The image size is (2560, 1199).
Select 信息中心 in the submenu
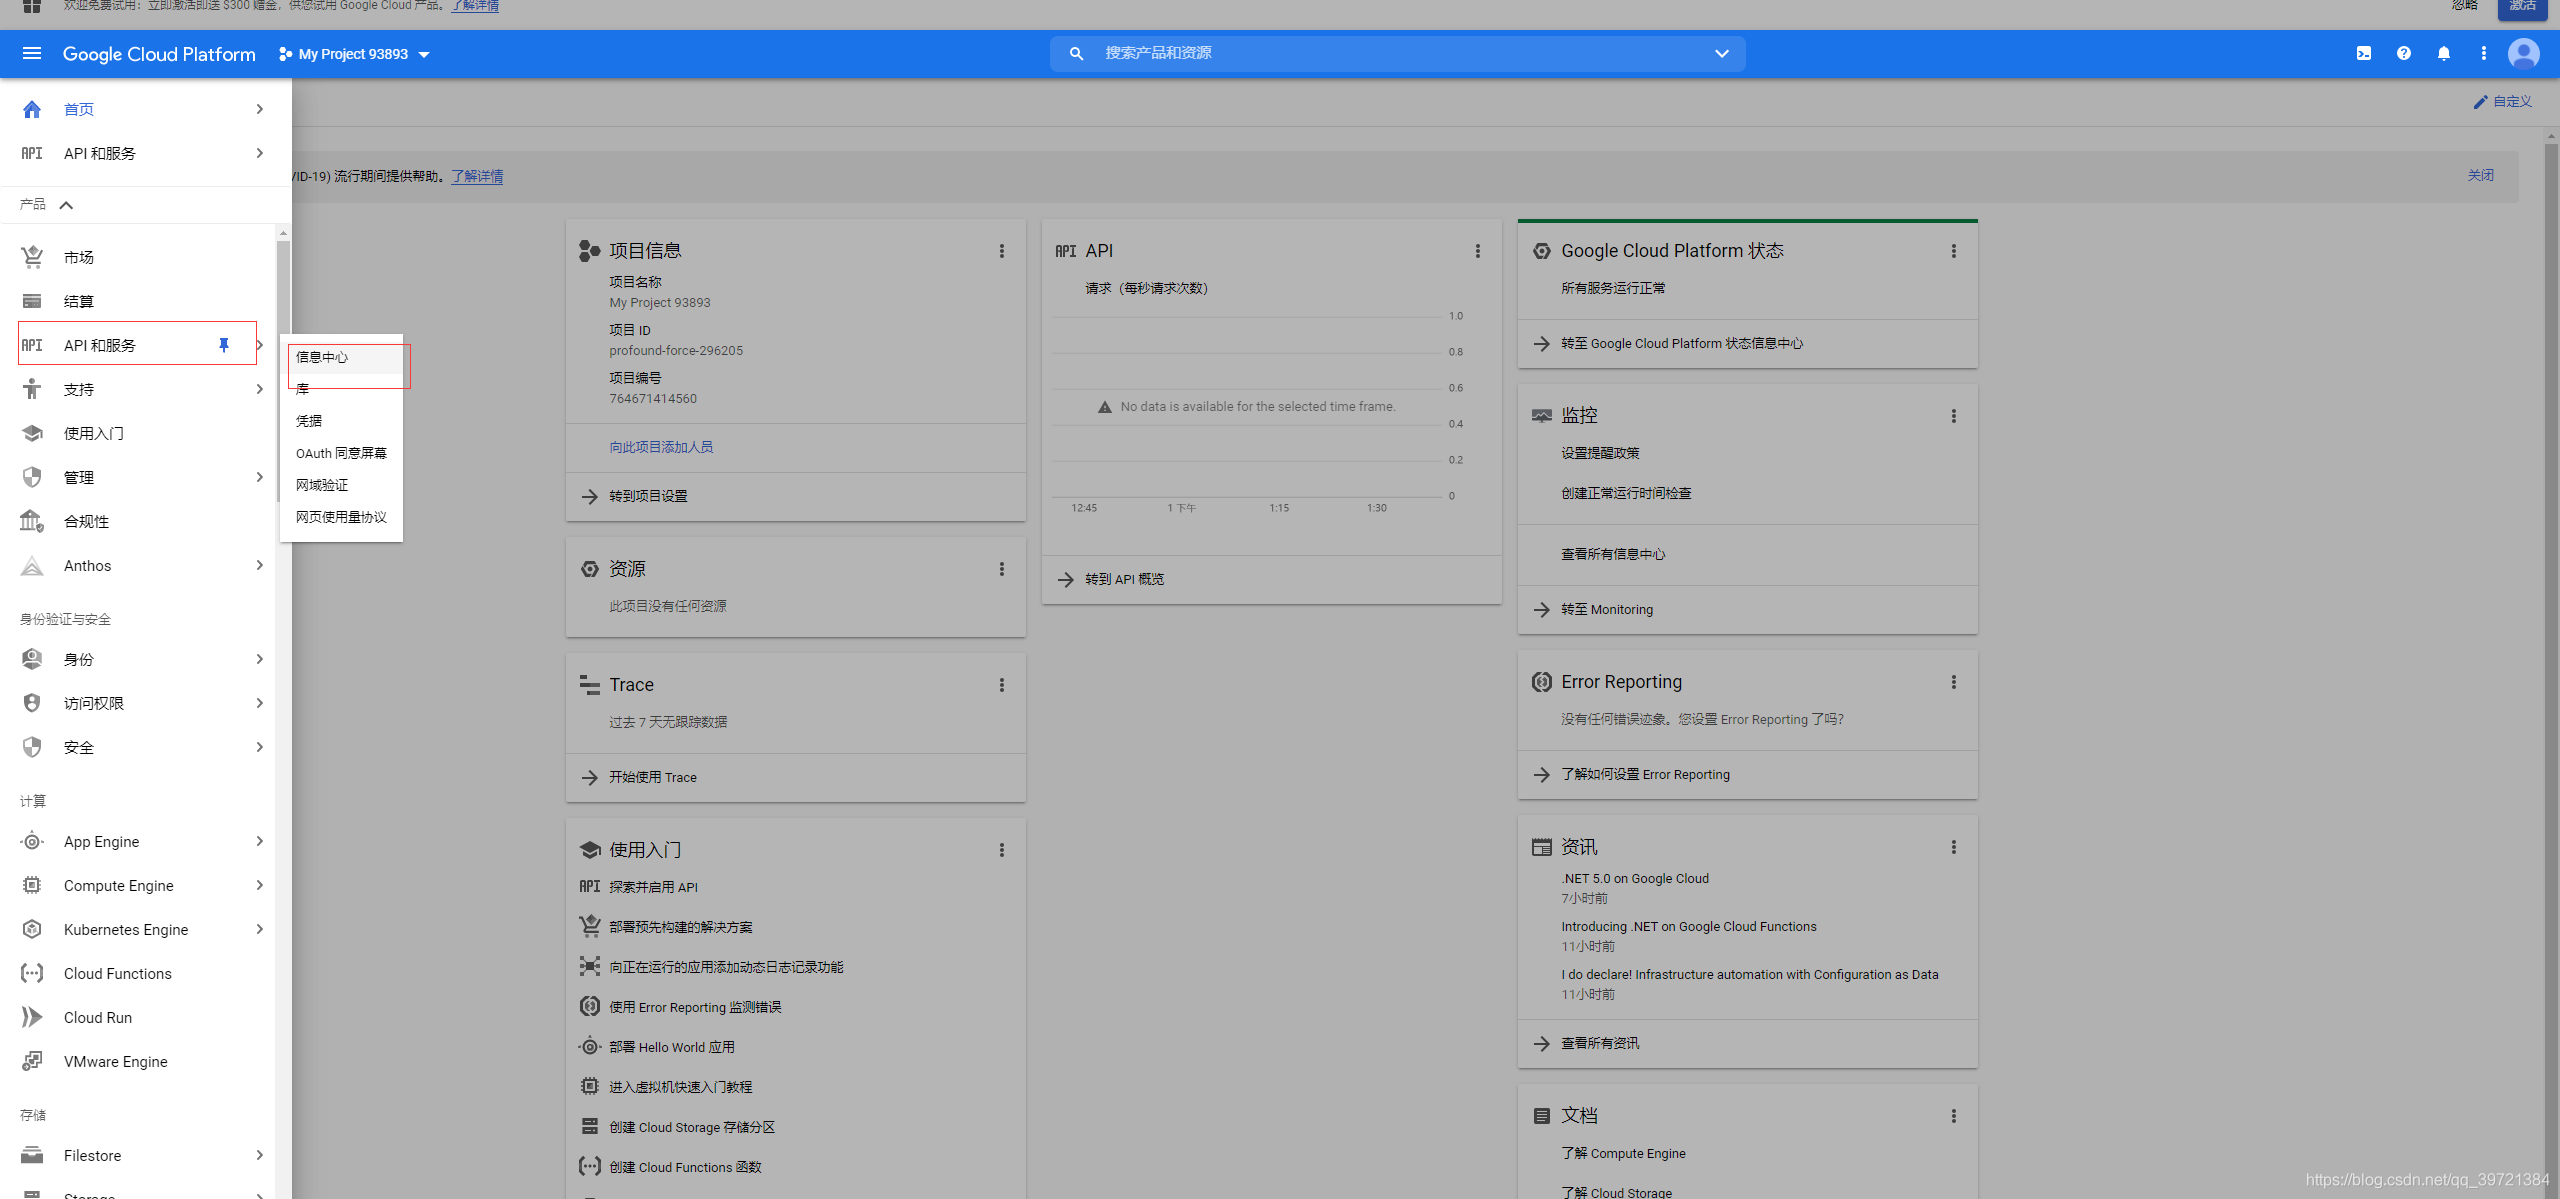point(322,357)
